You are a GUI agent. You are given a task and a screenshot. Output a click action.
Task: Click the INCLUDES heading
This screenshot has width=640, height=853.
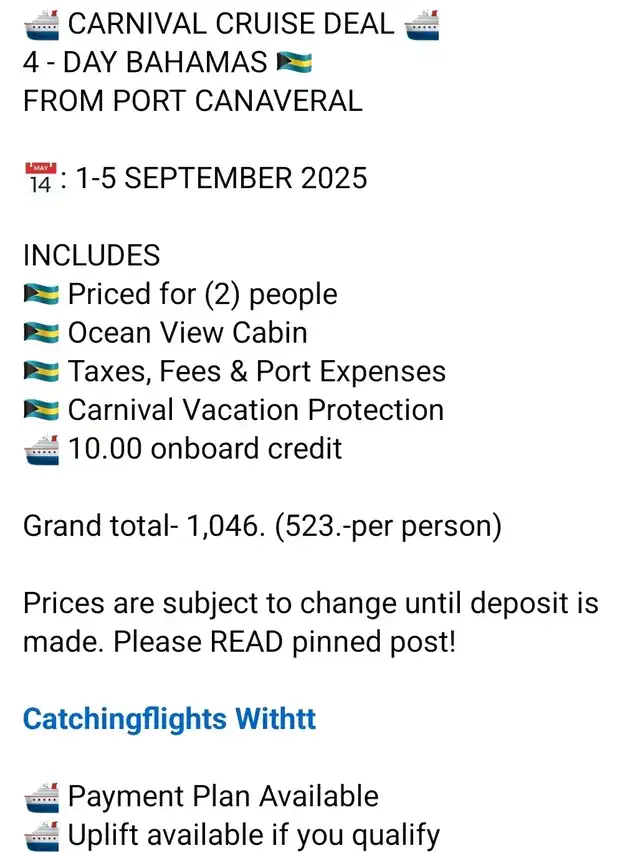91,255
